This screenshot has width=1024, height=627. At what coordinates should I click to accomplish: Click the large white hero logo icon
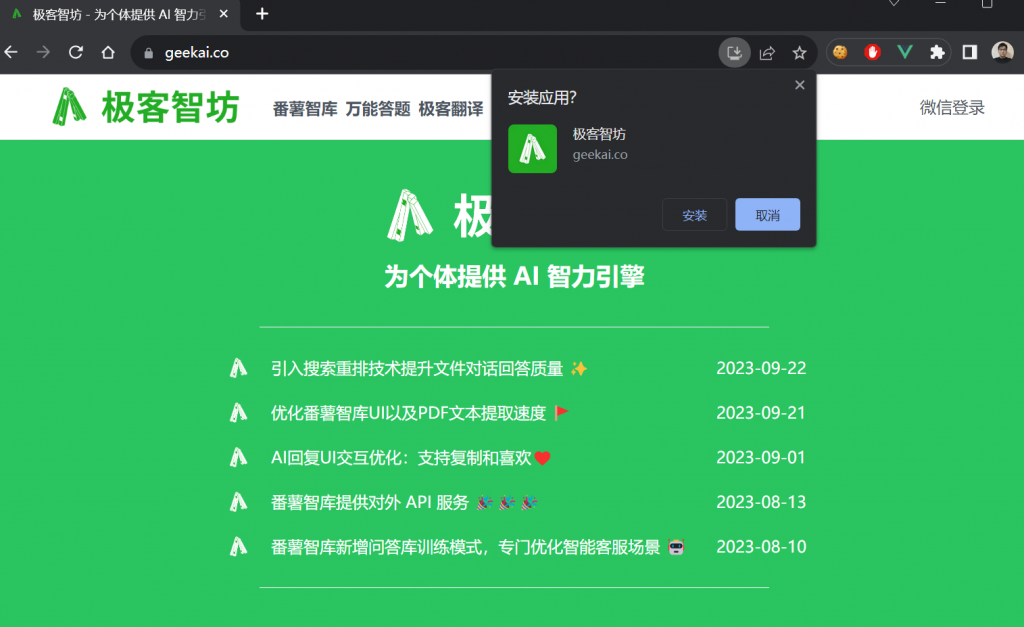[409, 216]
